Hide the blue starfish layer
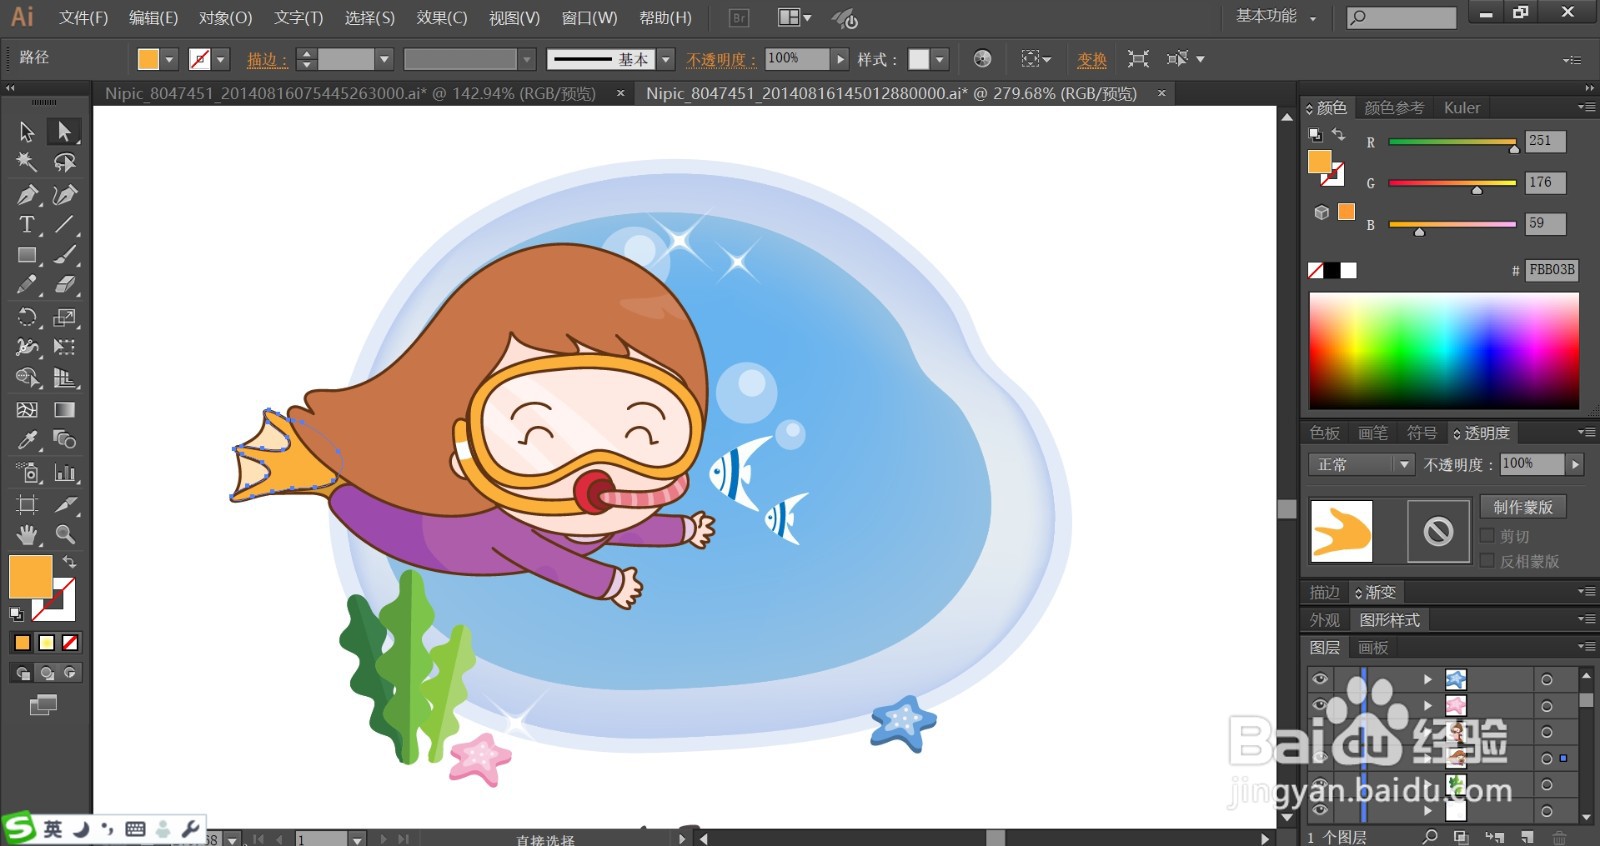The image size is (1600, 846). point(1320,679)
